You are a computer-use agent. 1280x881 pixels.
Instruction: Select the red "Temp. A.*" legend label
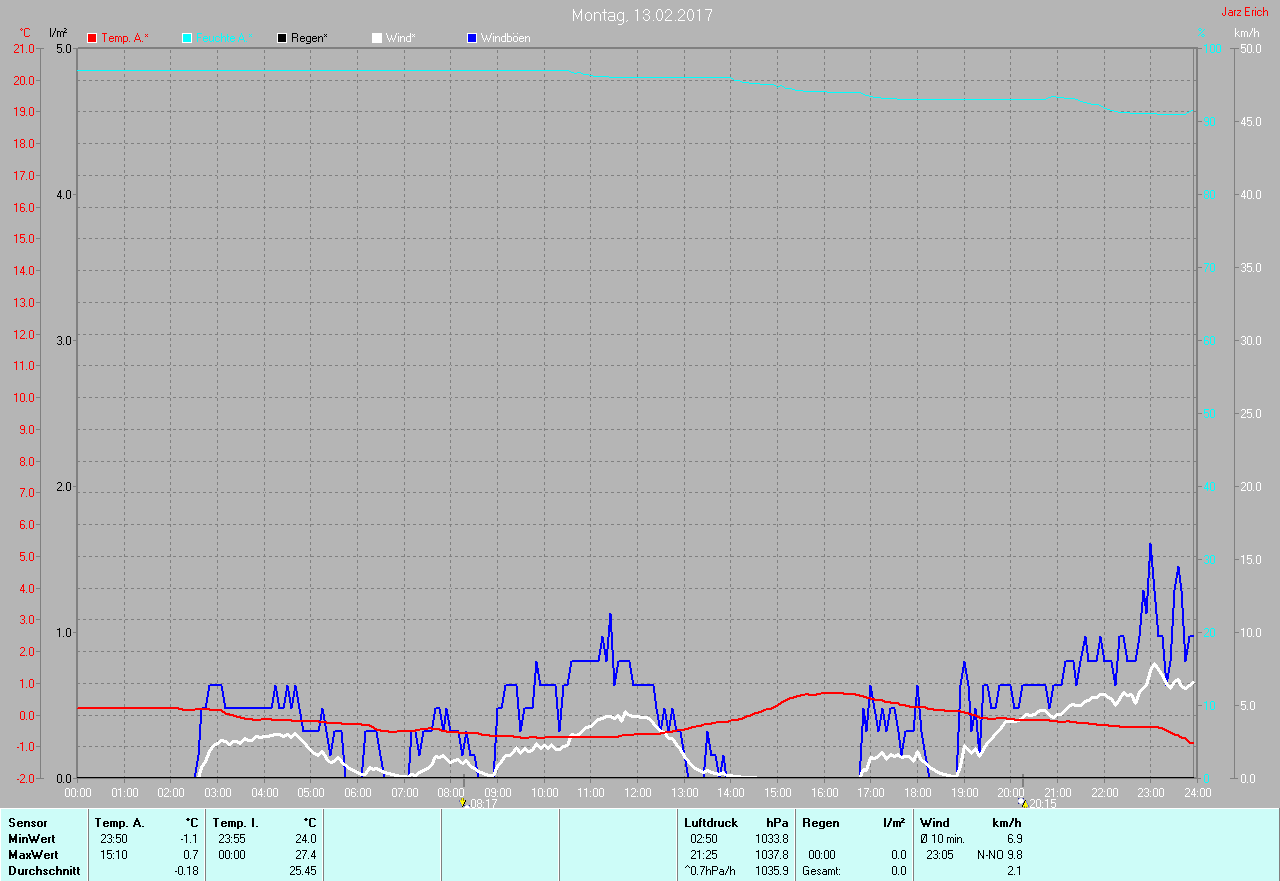pyautogui.click(x=125, y=38)
